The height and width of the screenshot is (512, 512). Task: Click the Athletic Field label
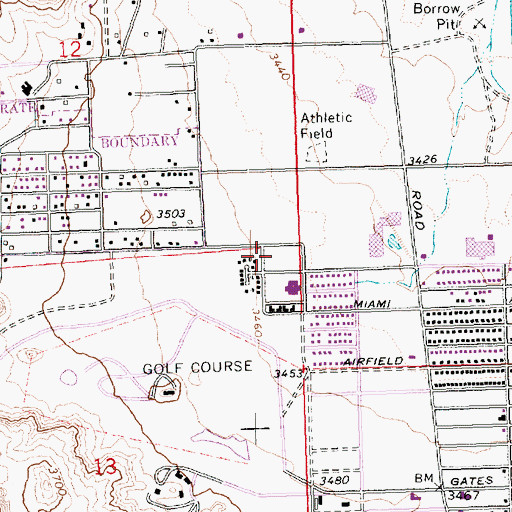pos(326,126)
